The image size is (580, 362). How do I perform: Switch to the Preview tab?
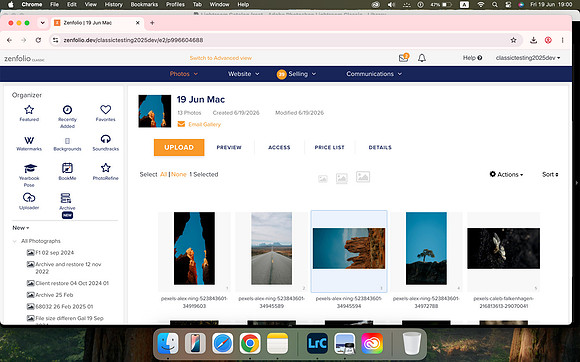pyautogui.click(x=229, y=147)
